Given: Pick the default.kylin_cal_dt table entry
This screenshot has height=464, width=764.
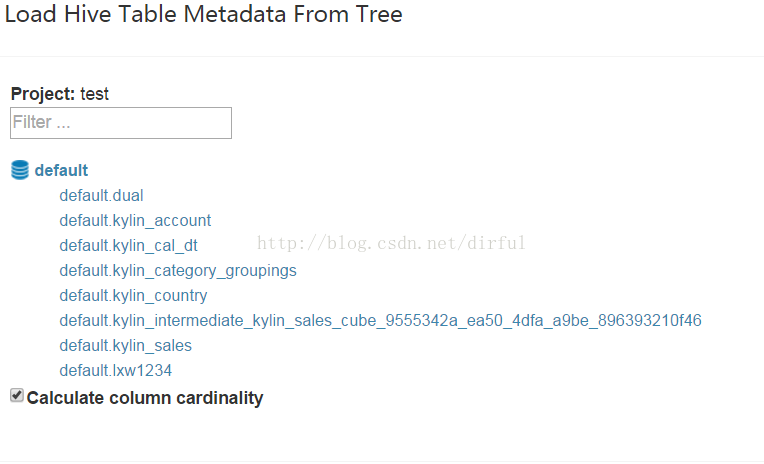Looking at the screenshot, I should (x=128, y=246).
